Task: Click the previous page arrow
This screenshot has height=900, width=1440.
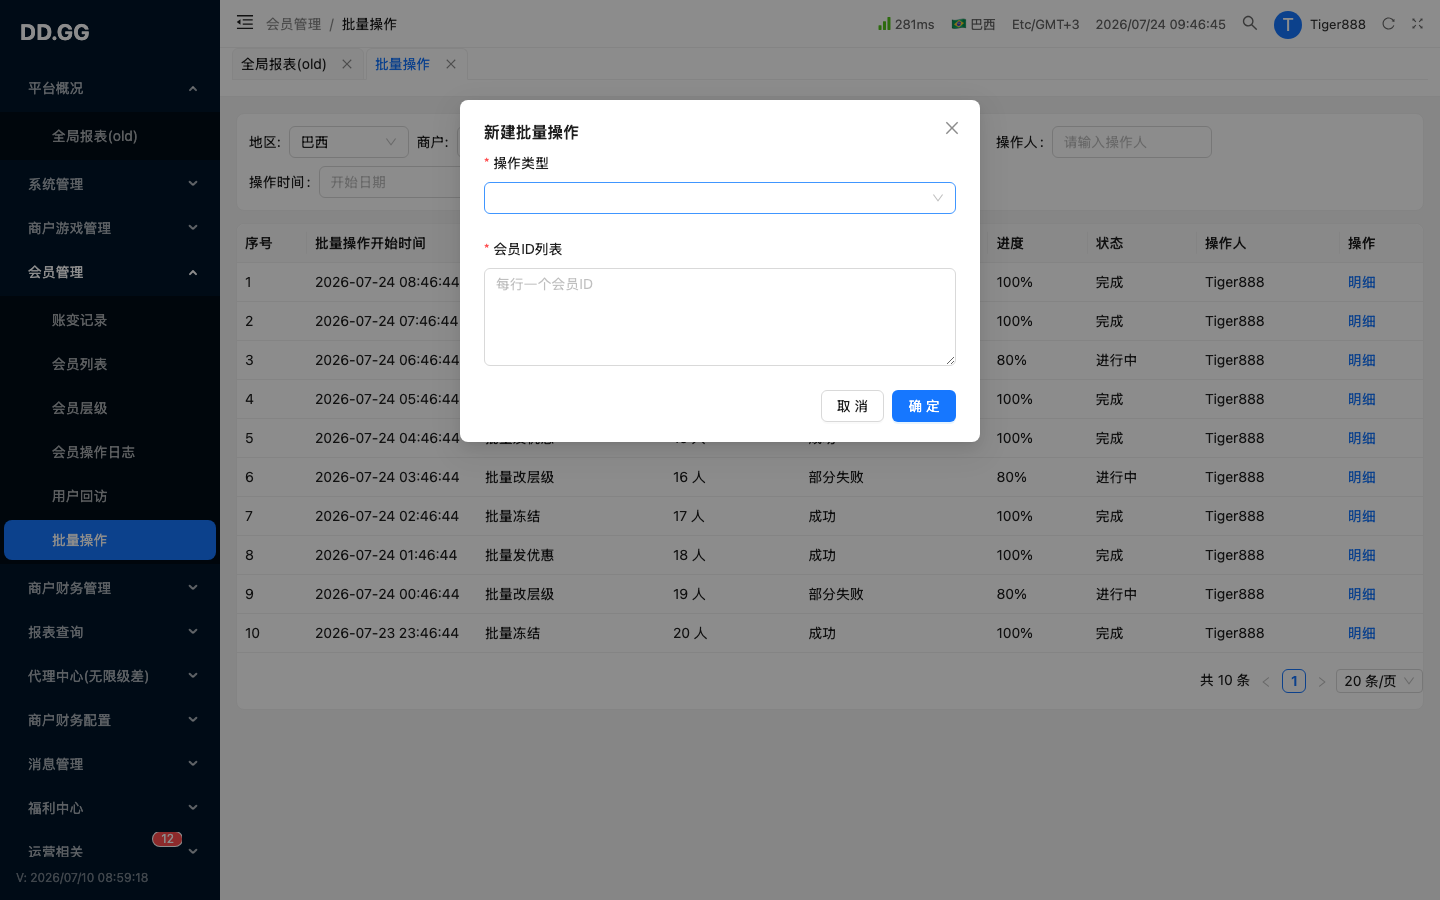Action: [x=1266, y=681]
